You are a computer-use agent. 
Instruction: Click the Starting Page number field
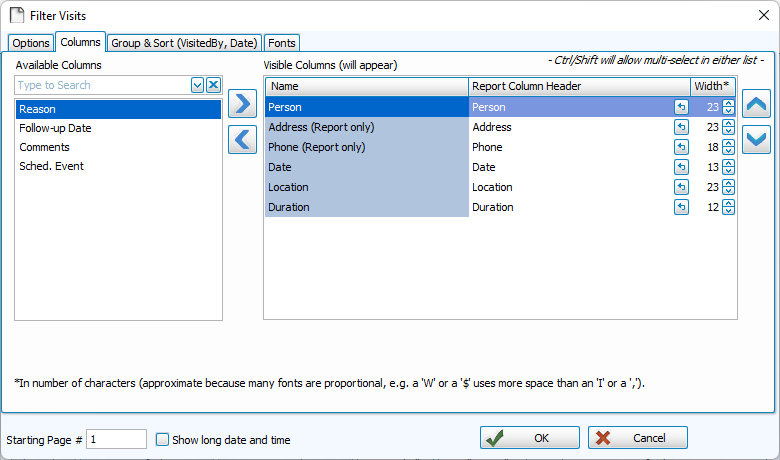click(116, 439)
